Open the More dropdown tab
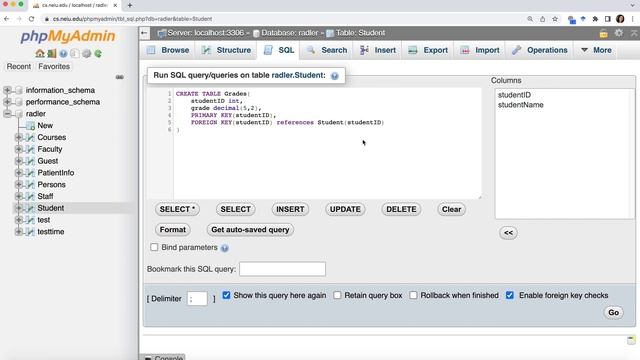 (596, 50)
